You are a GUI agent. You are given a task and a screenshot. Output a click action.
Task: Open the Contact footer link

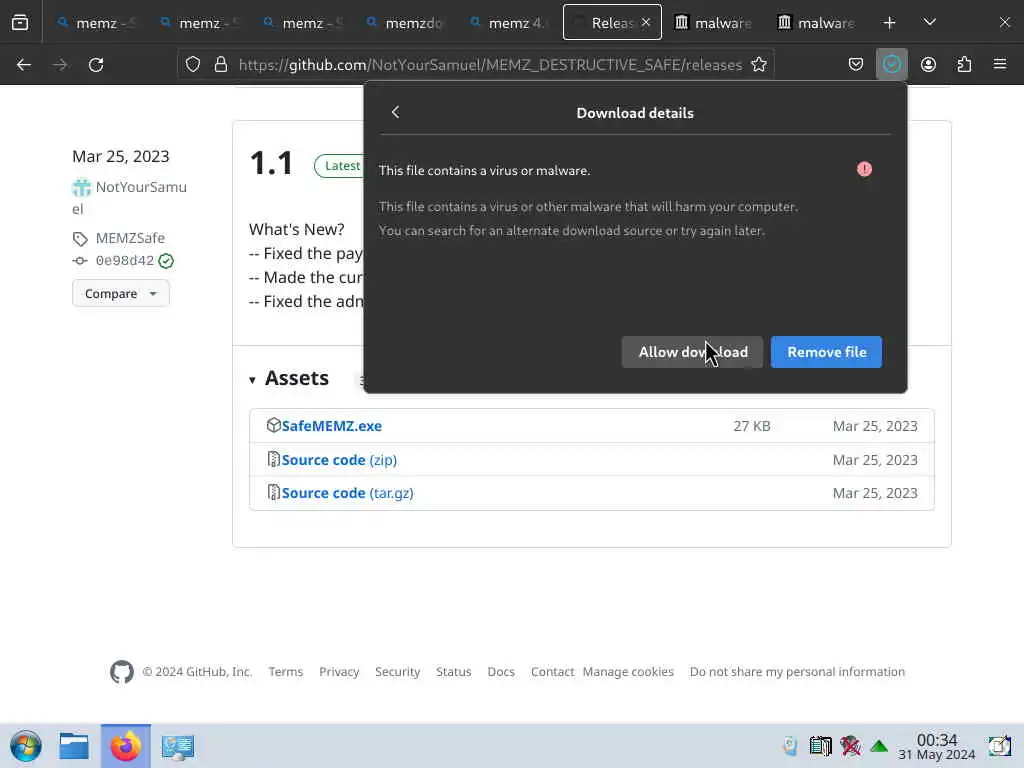pyautogui.click(x=552, y=671)
